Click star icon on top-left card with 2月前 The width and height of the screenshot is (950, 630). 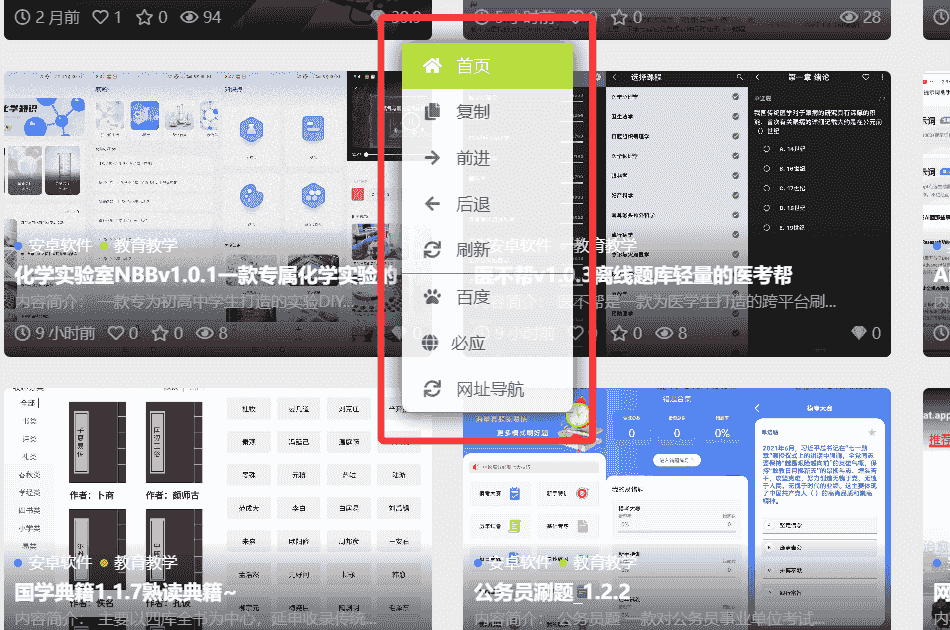coord(144,16)
